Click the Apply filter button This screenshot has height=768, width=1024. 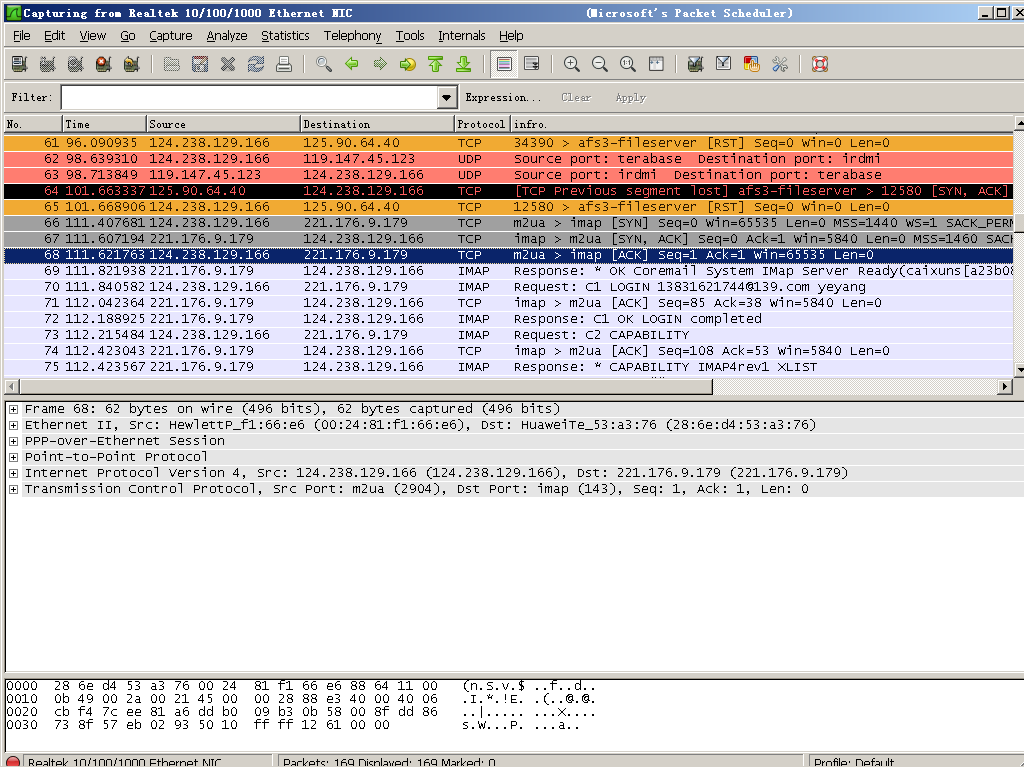(x=630, y=97)
